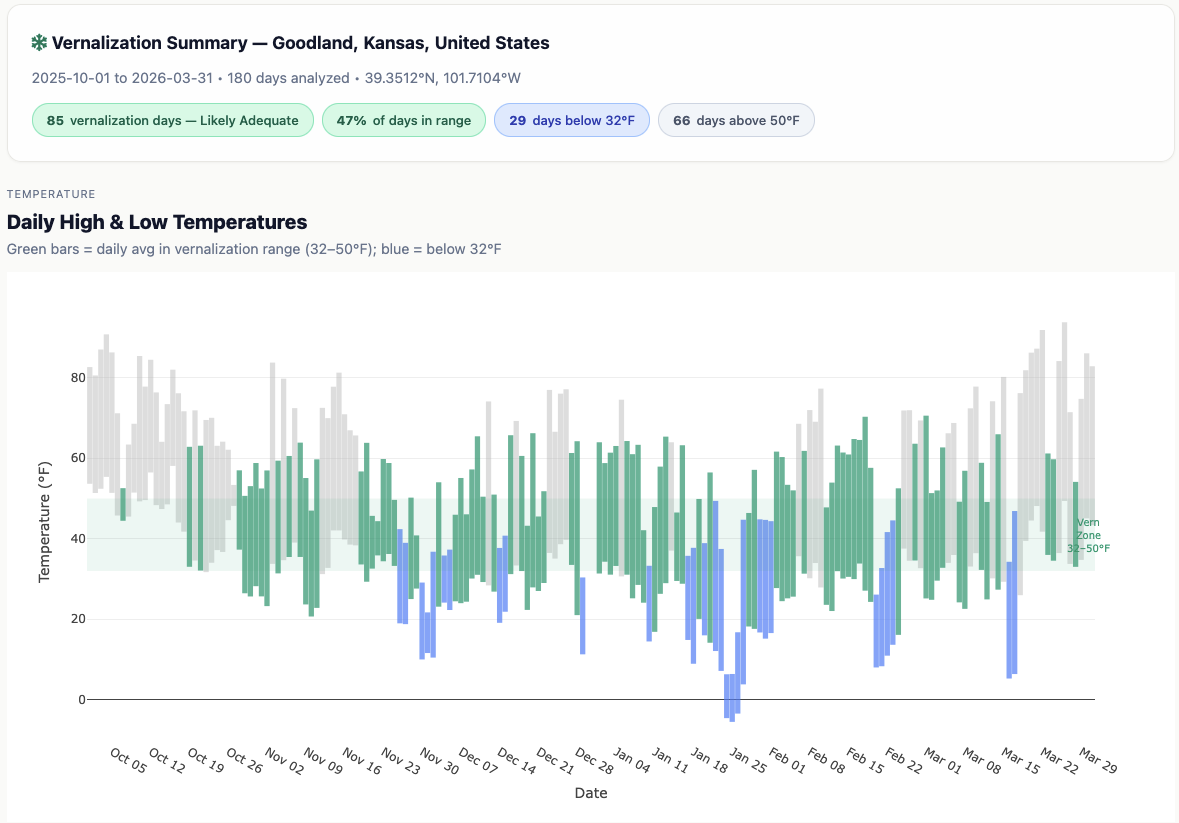Click the Date axis title below chart
The height and width of the screenshot is (823, 1179).
click(x=590, y=793)
